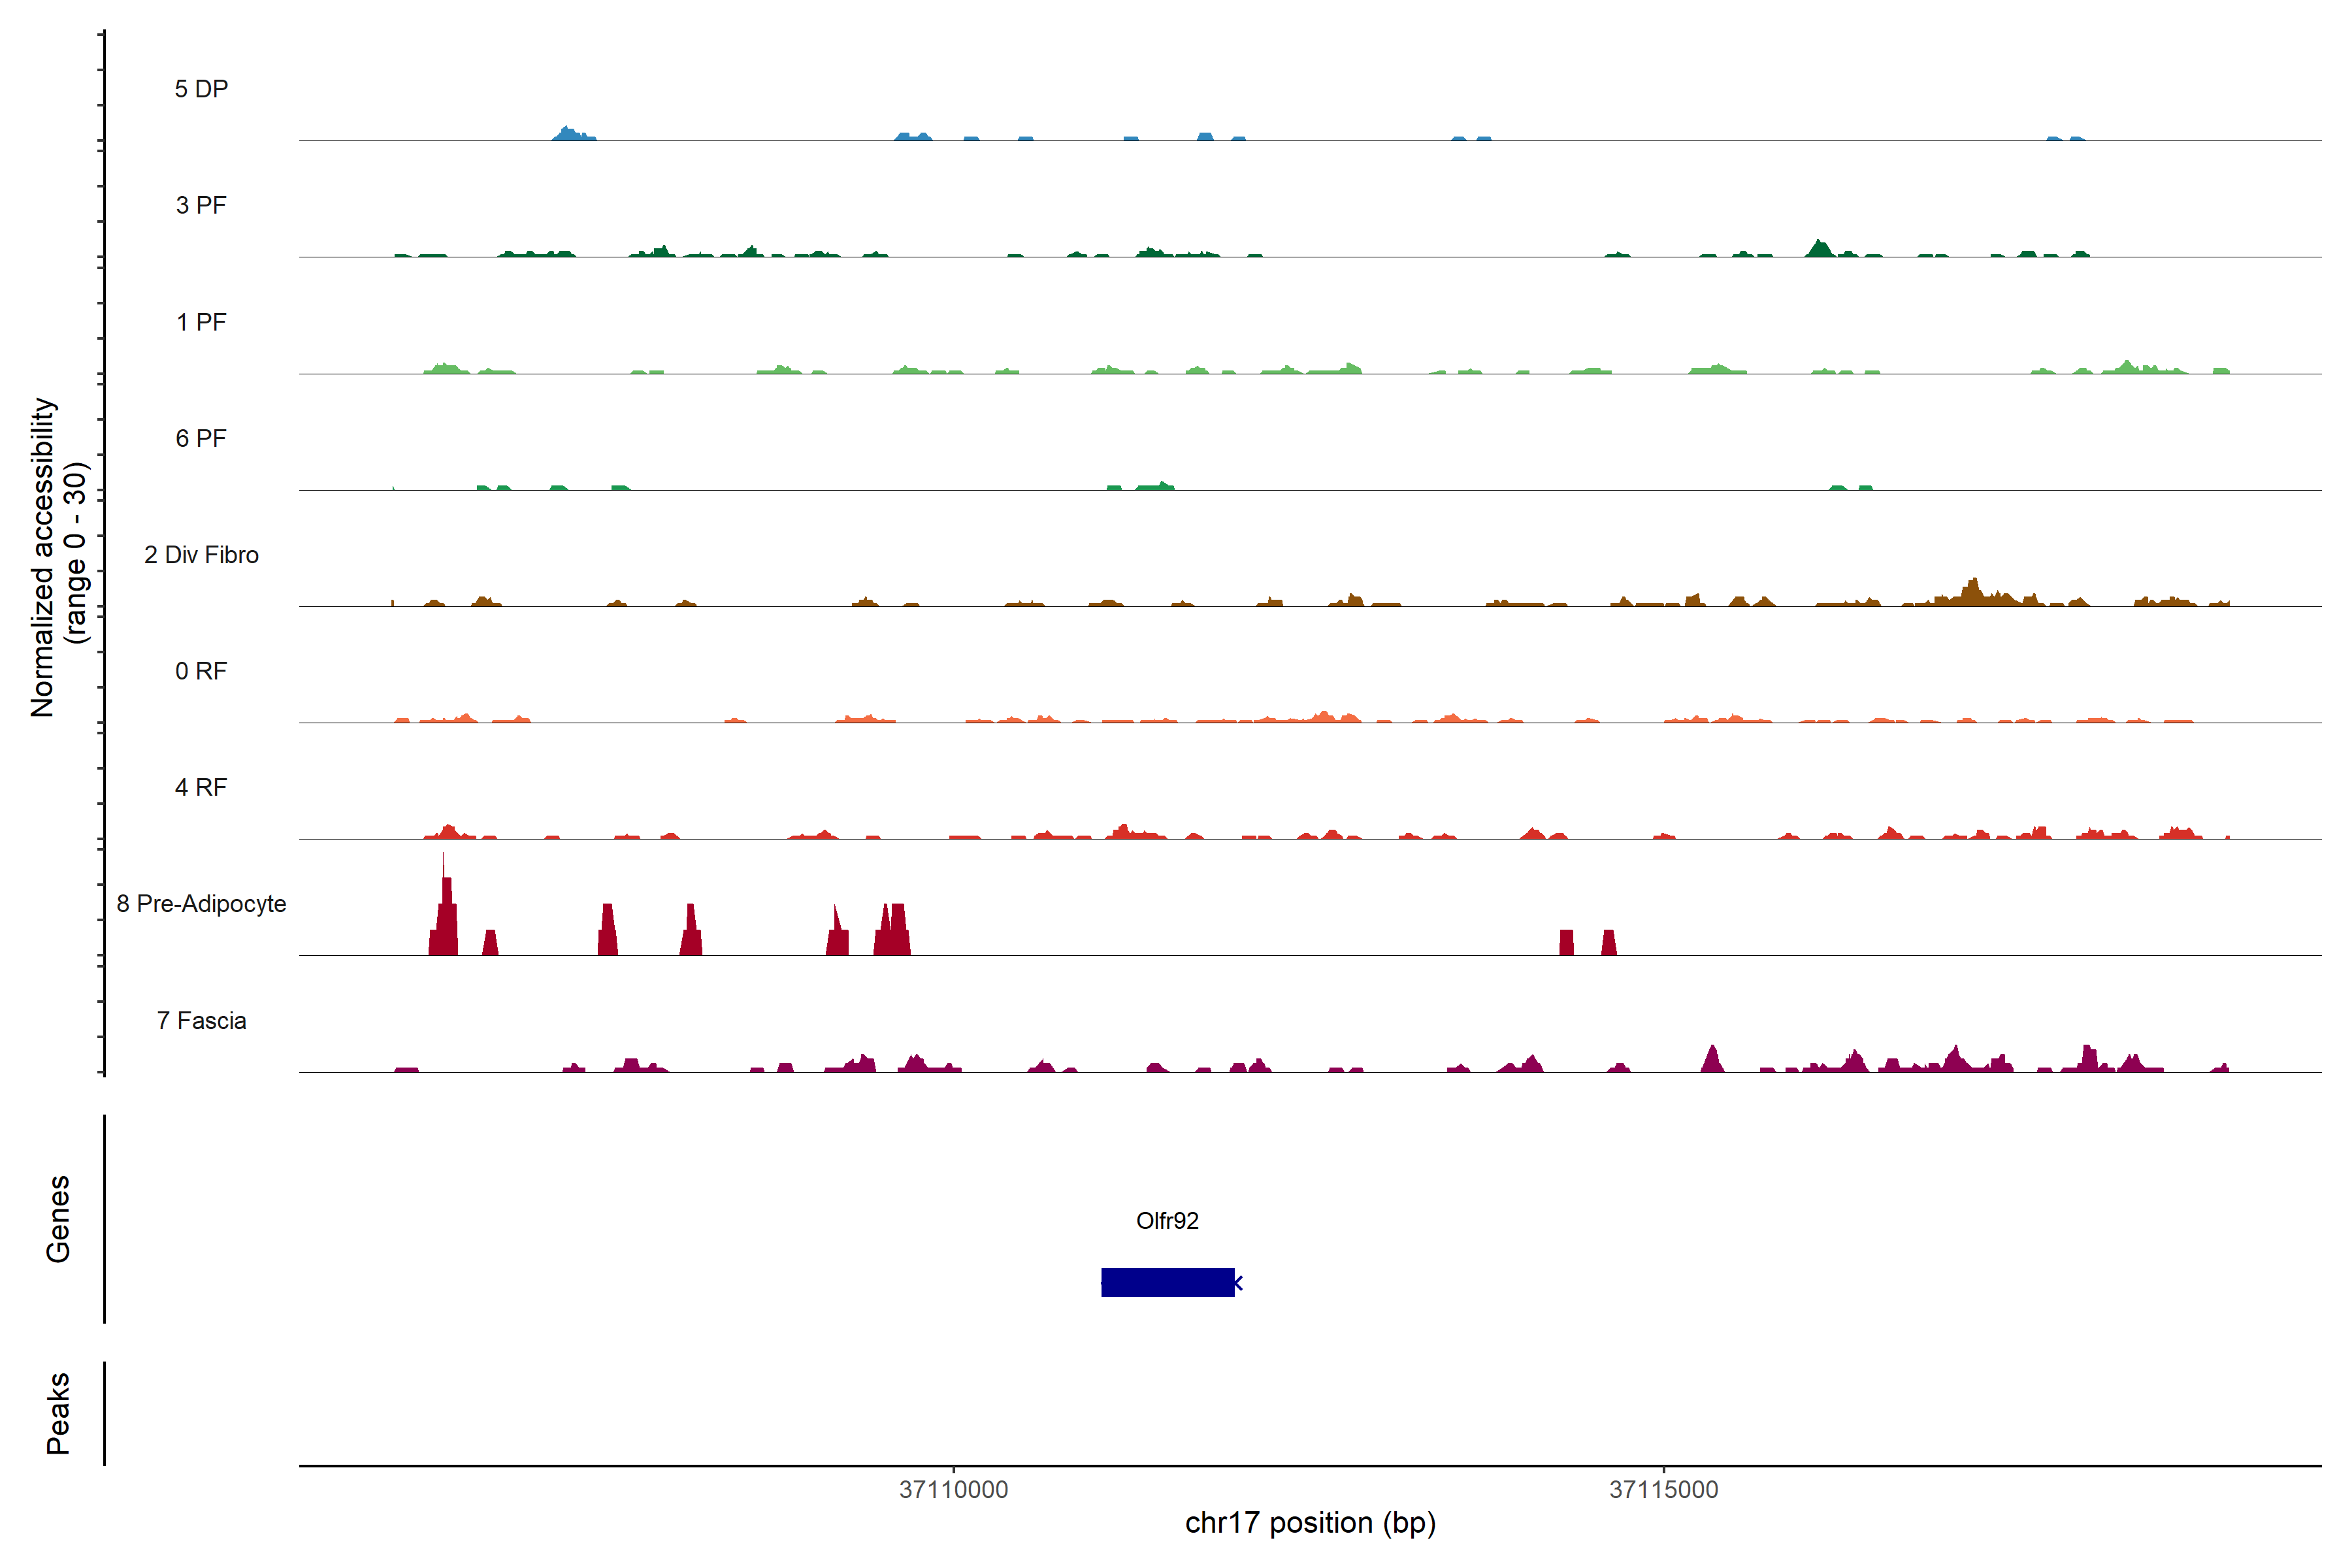Click the dark blue Olfr92 gene body
2352x1568 pixels.
(x=1167, y=1282)
